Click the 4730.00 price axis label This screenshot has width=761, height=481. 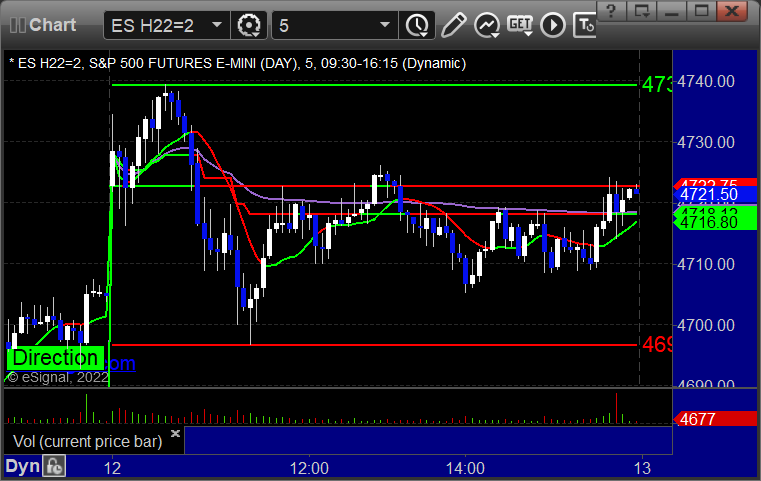(x=706, y=143)
